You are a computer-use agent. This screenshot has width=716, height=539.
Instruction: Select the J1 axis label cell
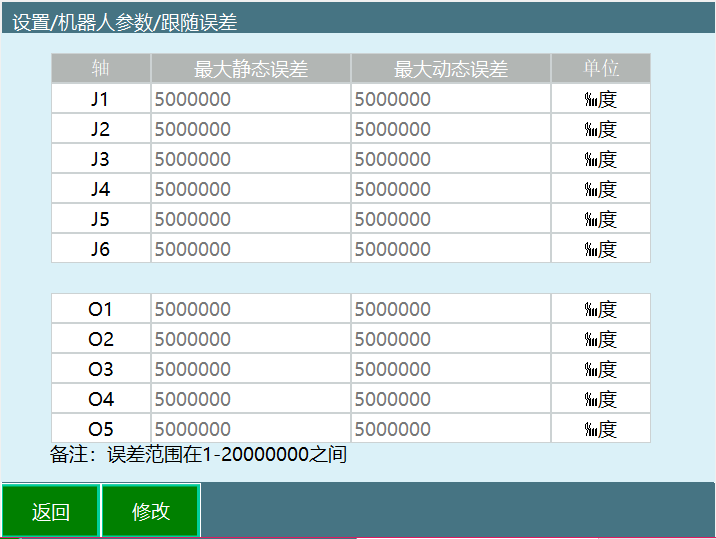point(100,99)
